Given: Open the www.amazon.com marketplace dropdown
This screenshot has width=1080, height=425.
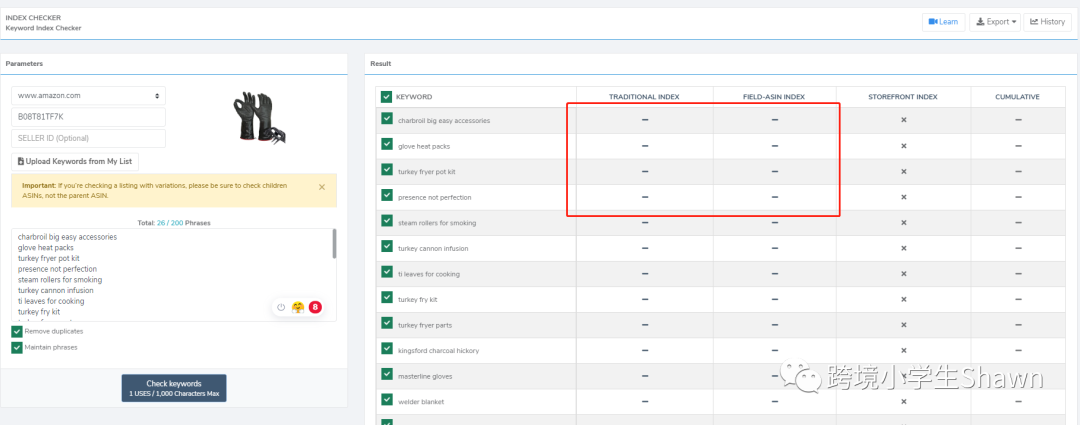Looking at the screenshot, I should (88, 96).
